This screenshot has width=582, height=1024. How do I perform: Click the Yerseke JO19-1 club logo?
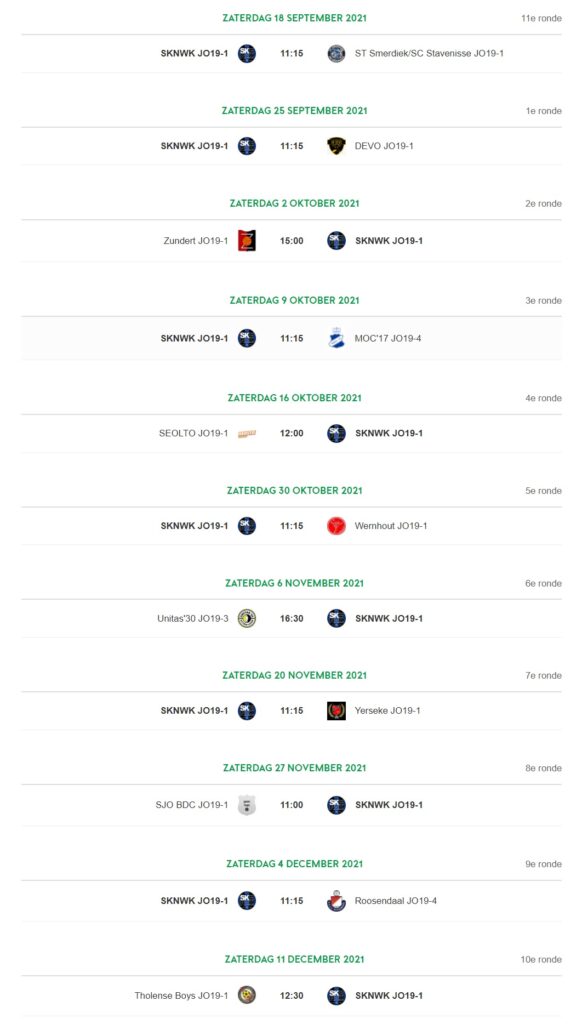[x=336, y=711]
